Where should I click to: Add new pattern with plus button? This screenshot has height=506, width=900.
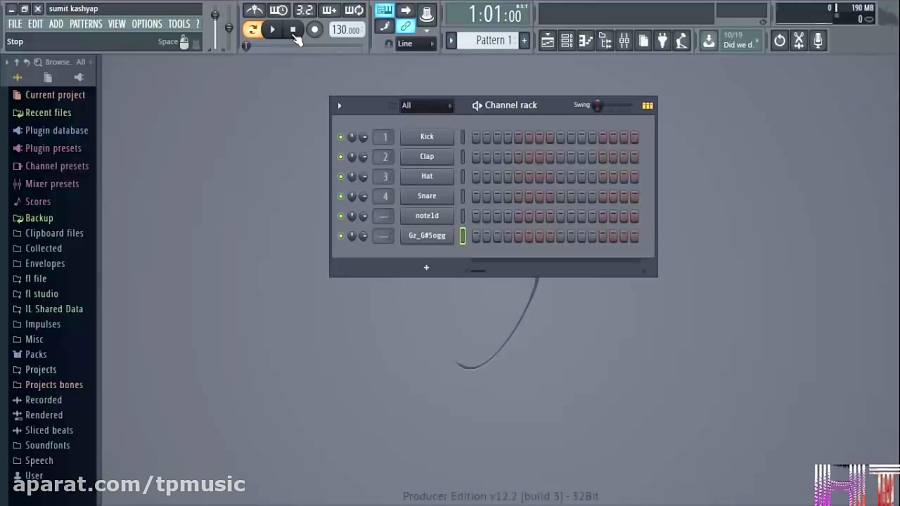[x=524, y=40]
